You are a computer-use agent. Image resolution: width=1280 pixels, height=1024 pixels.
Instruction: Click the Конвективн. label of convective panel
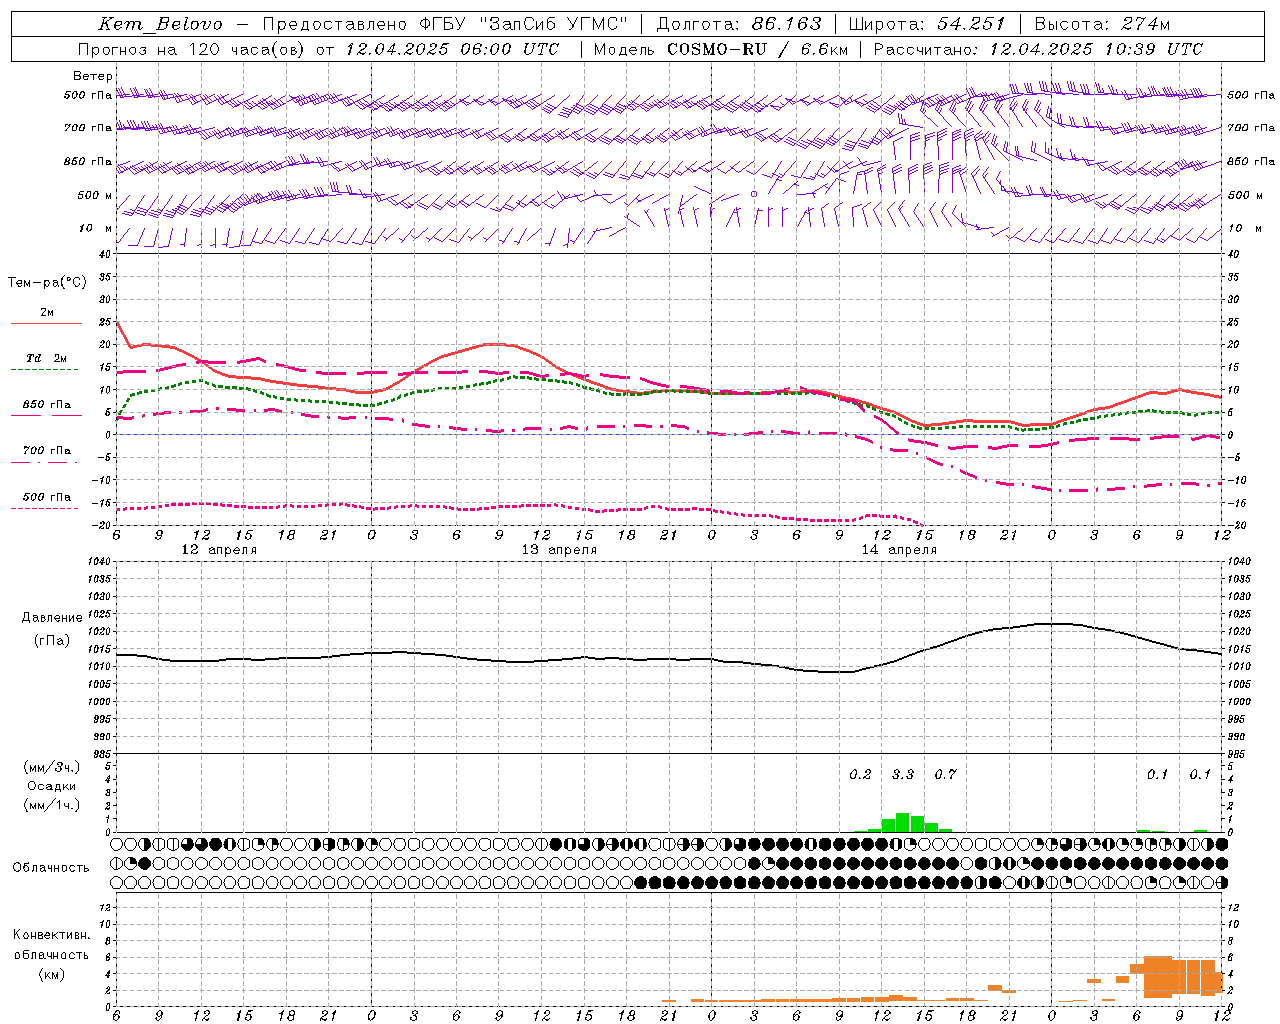(x=51, y=935)
